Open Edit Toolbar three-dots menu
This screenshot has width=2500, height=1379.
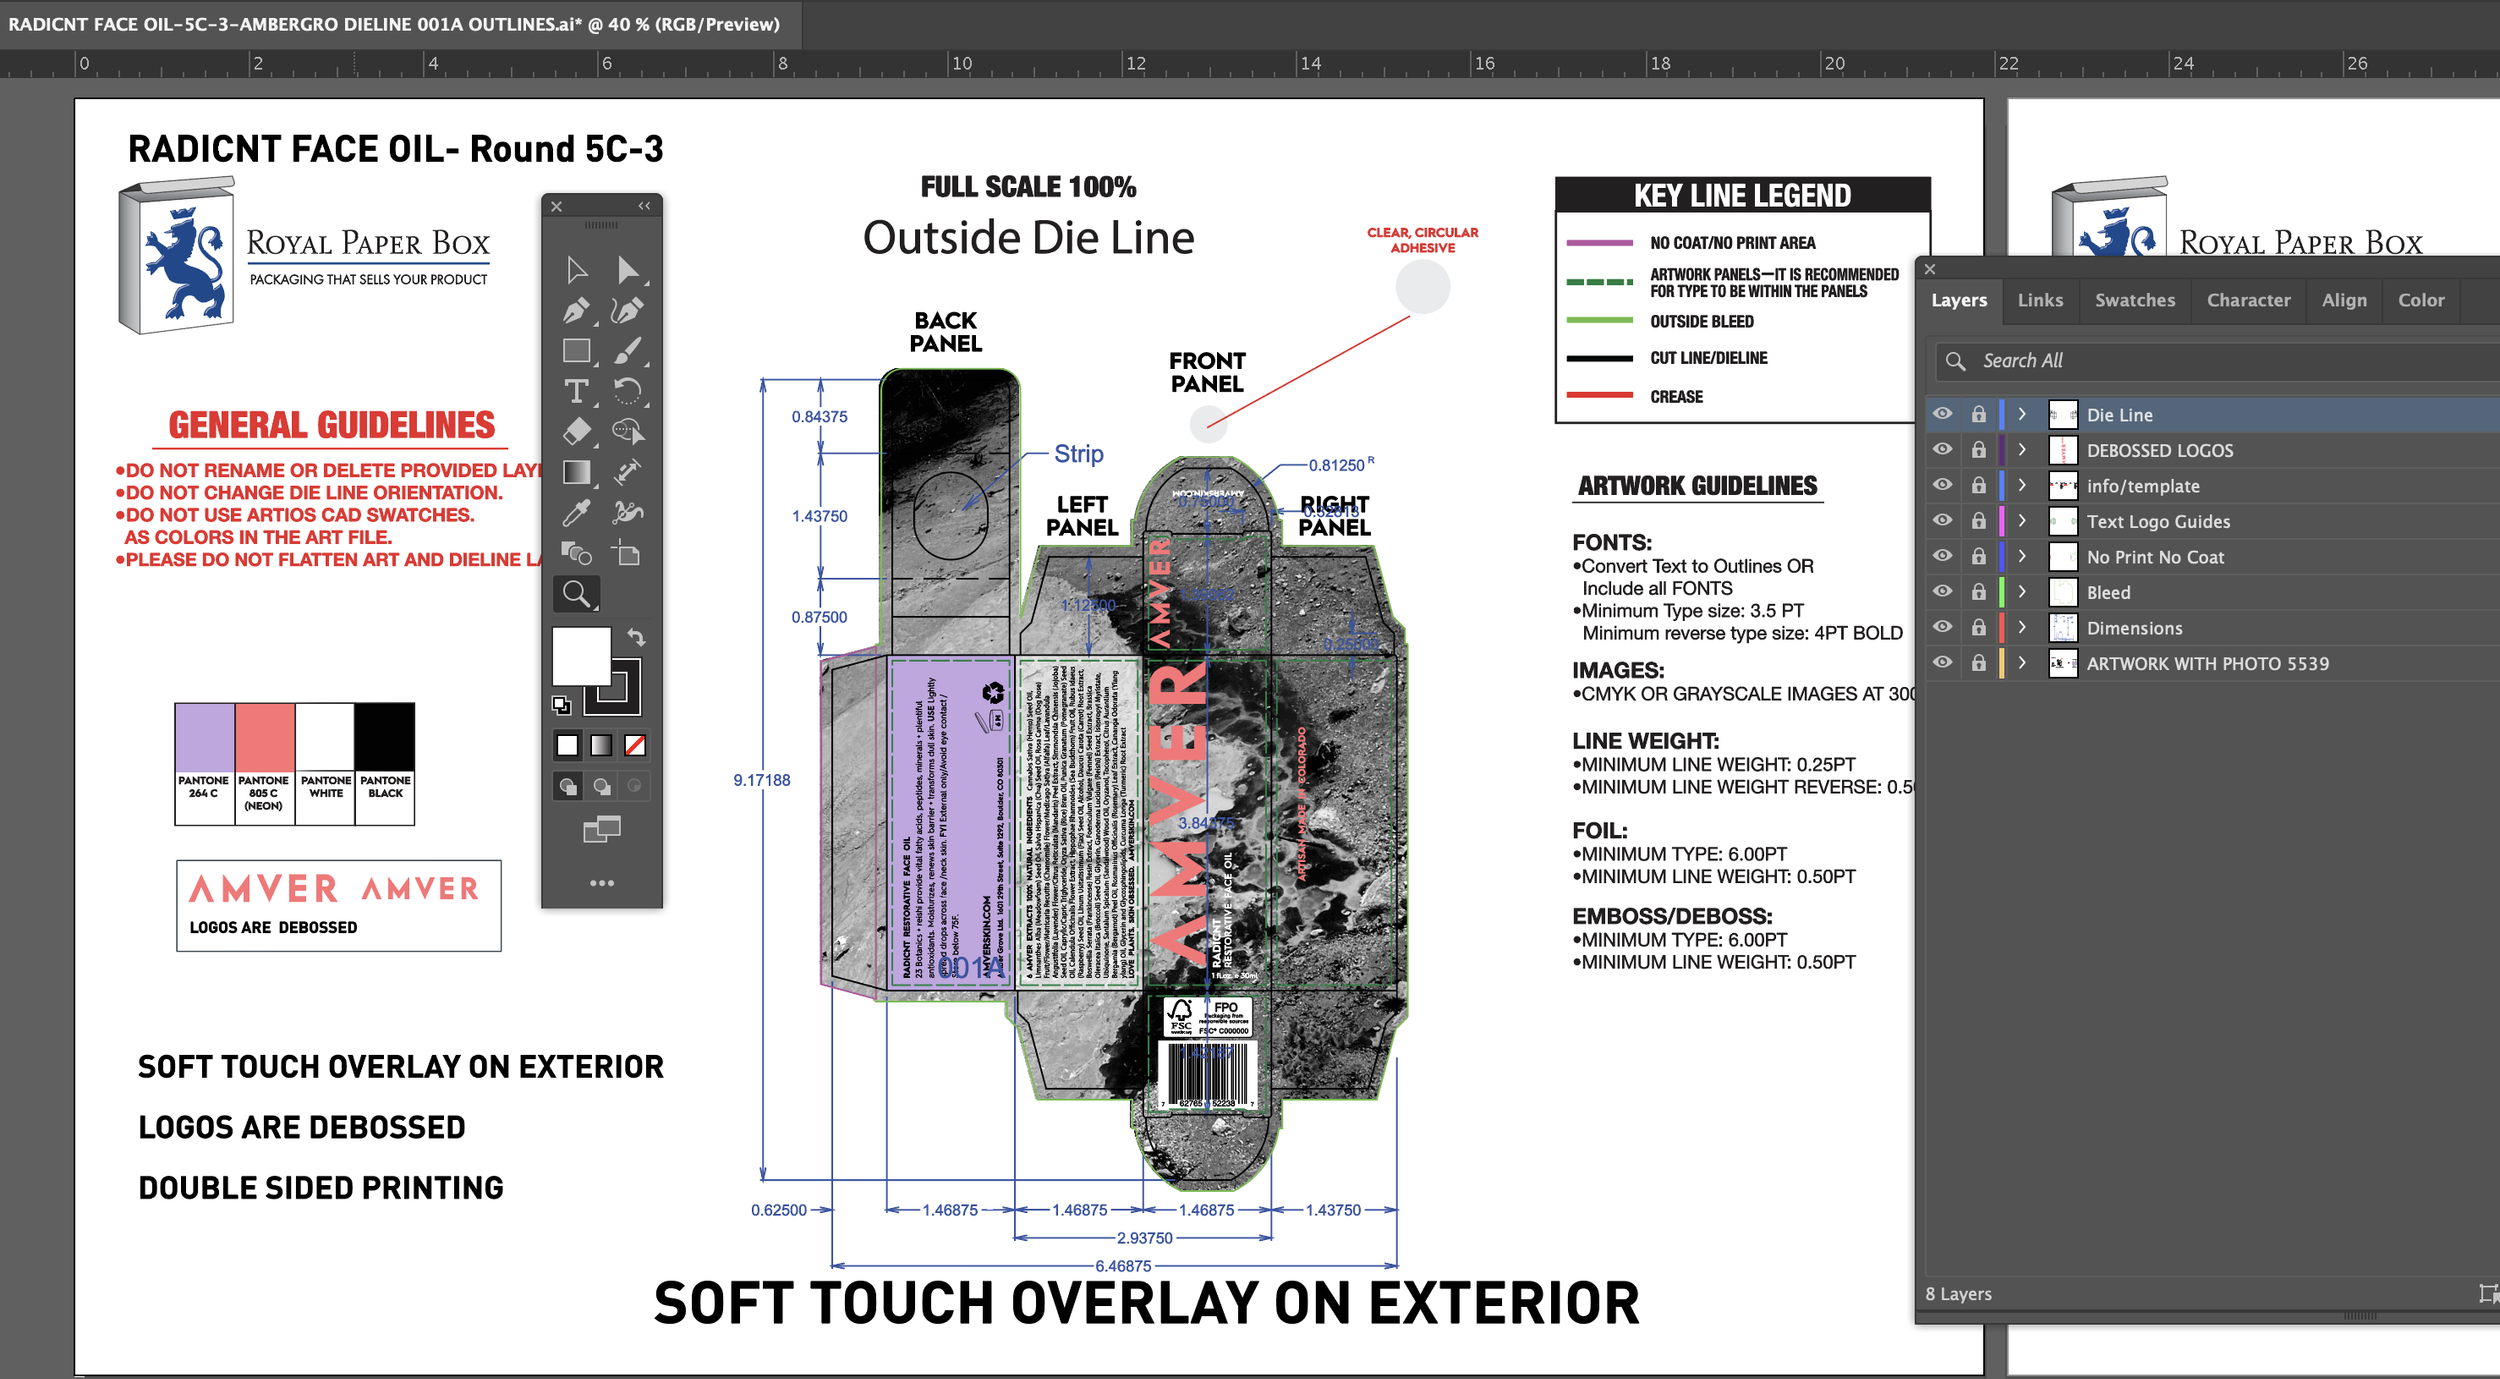[x=602, y=883]
